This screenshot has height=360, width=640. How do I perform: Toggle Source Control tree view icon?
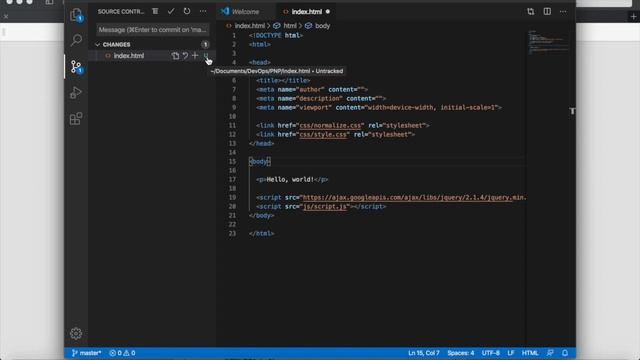point(155,11)
